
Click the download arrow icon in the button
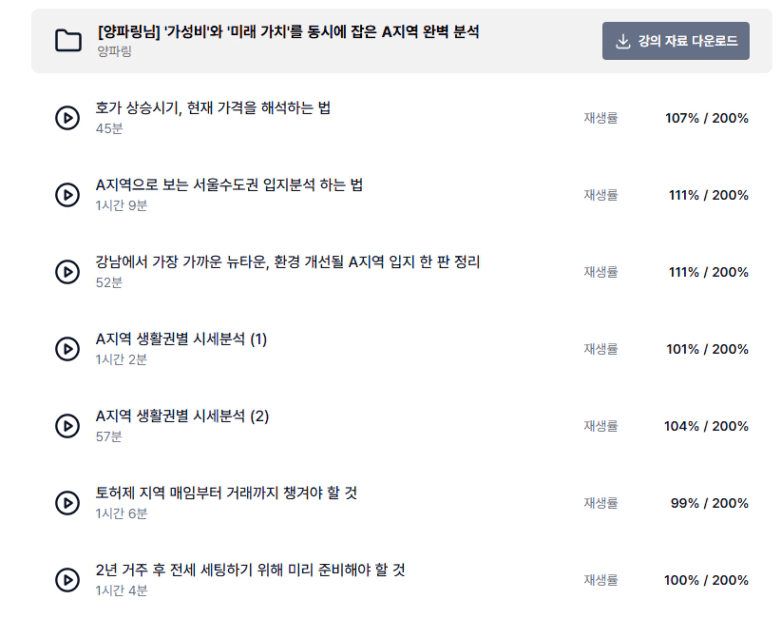[623, 41]
